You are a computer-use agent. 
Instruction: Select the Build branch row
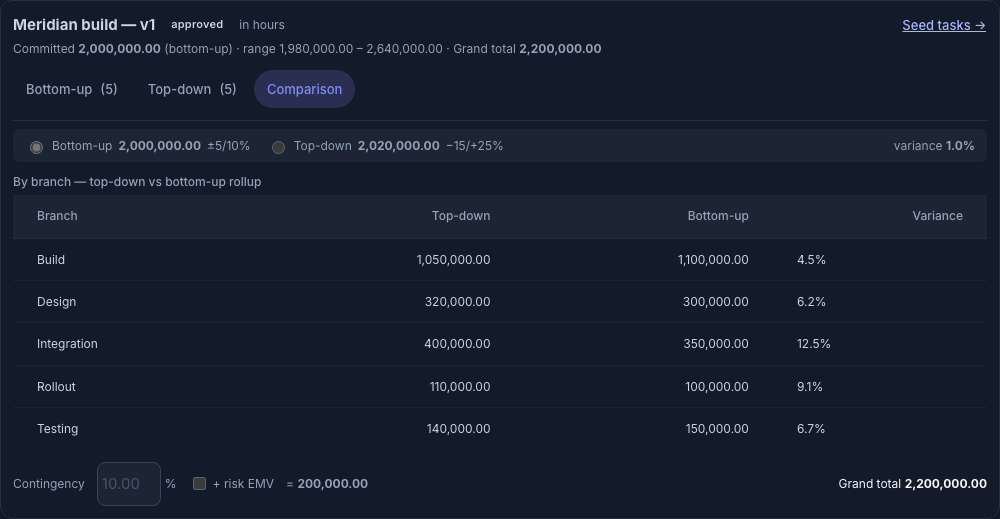[500, 260]
